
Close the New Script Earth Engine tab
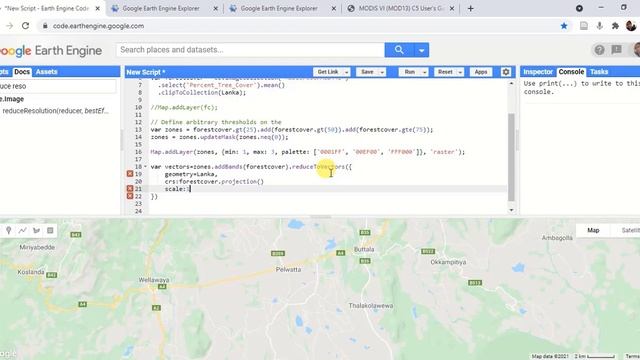point(98,8)
